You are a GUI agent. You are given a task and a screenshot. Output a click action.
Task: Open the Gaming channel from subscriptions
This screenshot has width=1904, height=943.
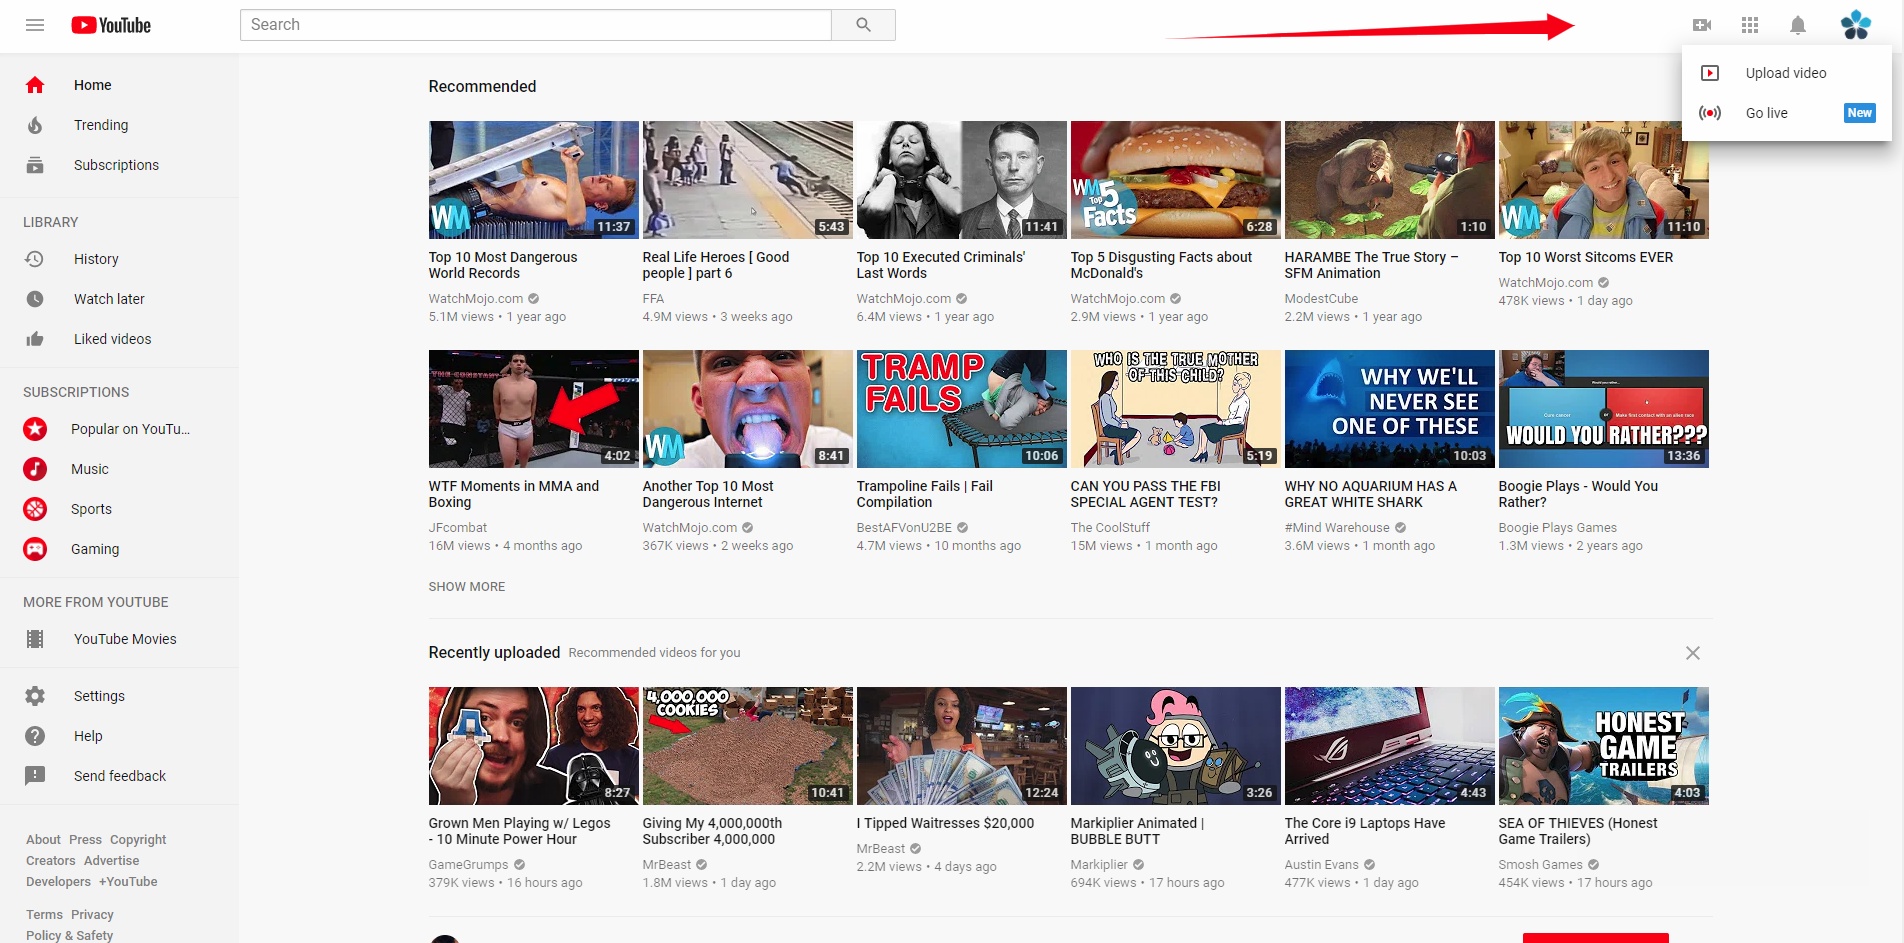pos(94,549)
